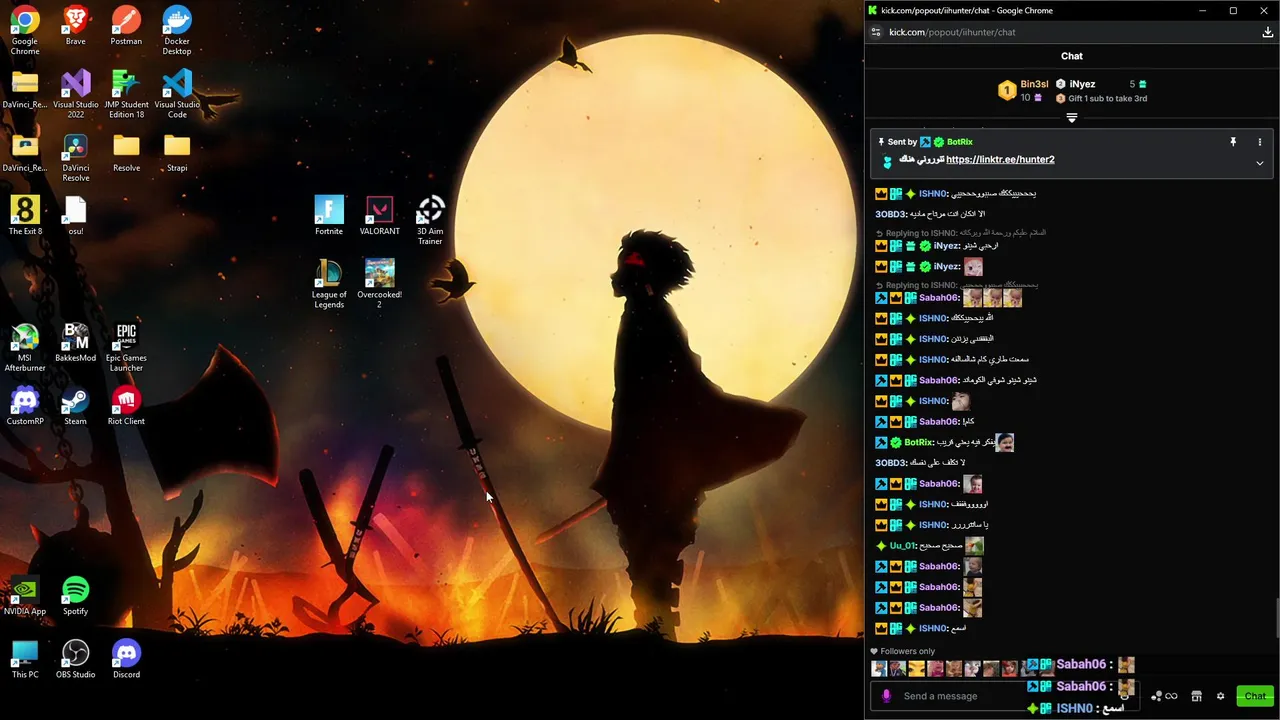The image size is (1280, 720).
Task: Open 3D Aim Trainer shortcut
Action: point(430,220)
